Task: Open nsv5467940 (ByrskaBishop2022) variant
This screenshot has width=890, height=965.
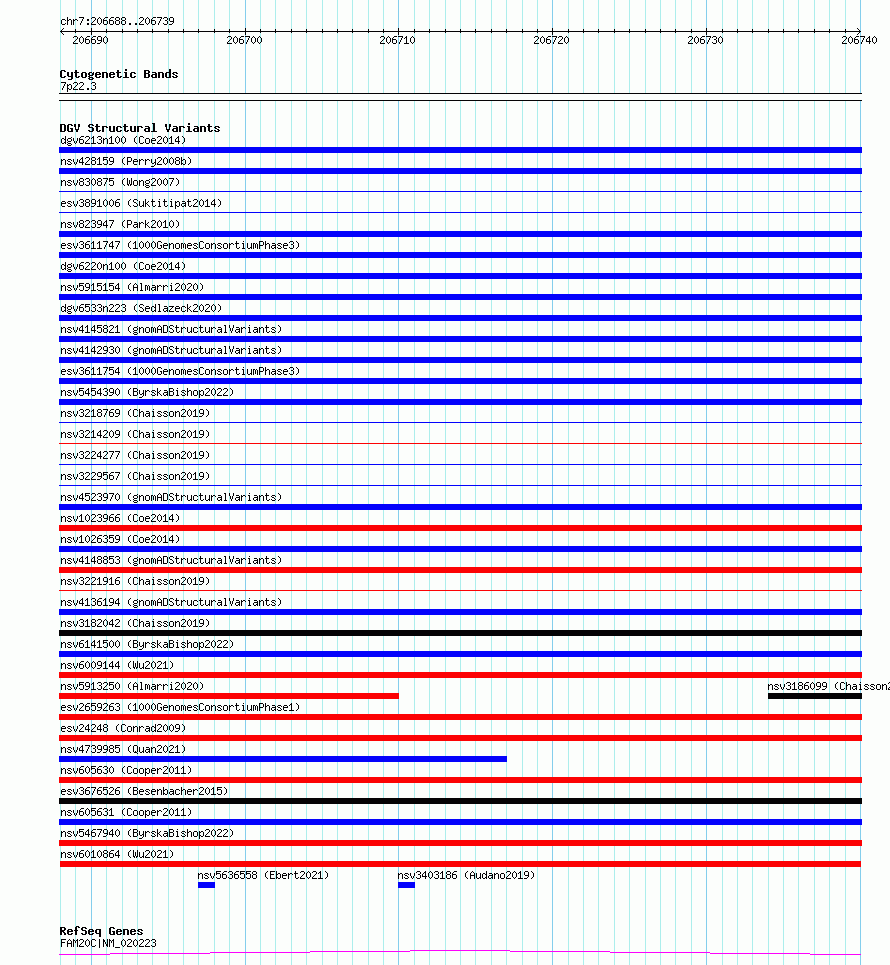Action: click(147, 833)
